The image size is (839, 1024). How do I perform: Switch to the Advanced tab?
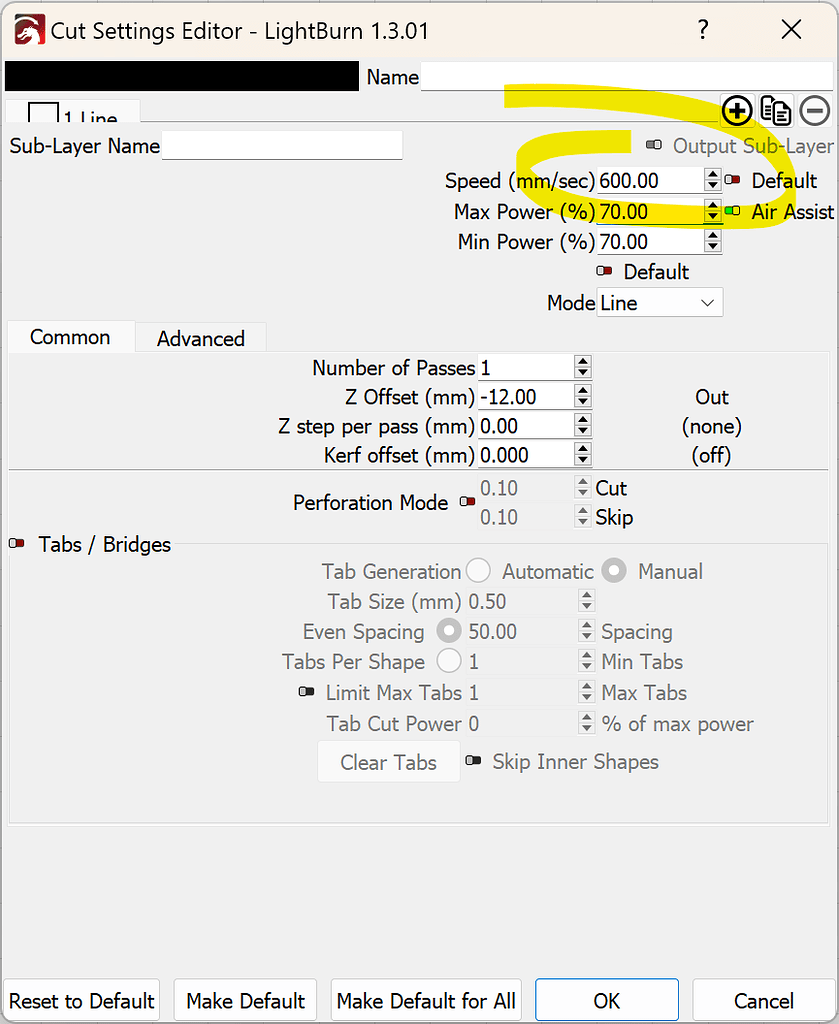click(200, 338)
